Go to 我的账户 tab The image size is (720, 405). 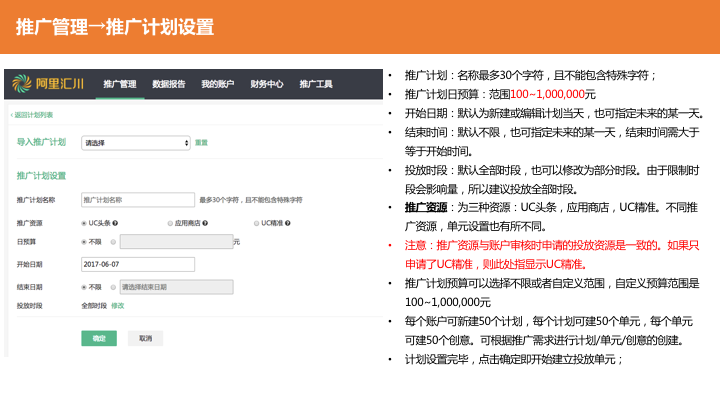click(x=218, y=84)
